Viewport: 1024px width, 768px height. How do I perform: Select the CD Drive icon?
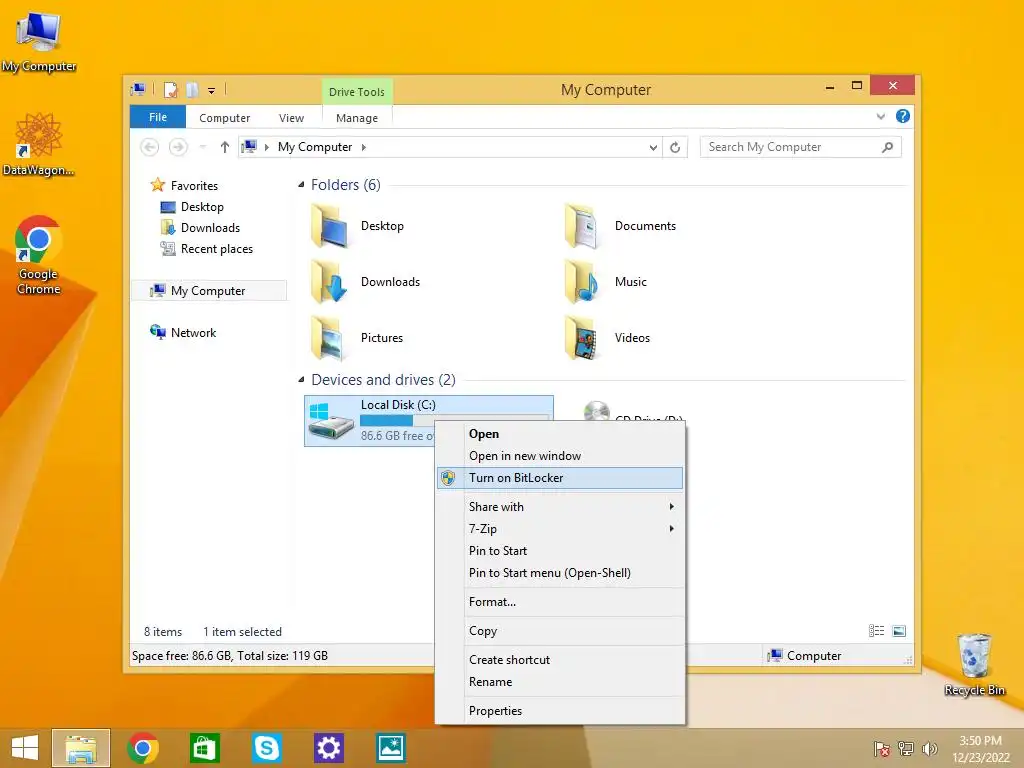click(596, 411)
